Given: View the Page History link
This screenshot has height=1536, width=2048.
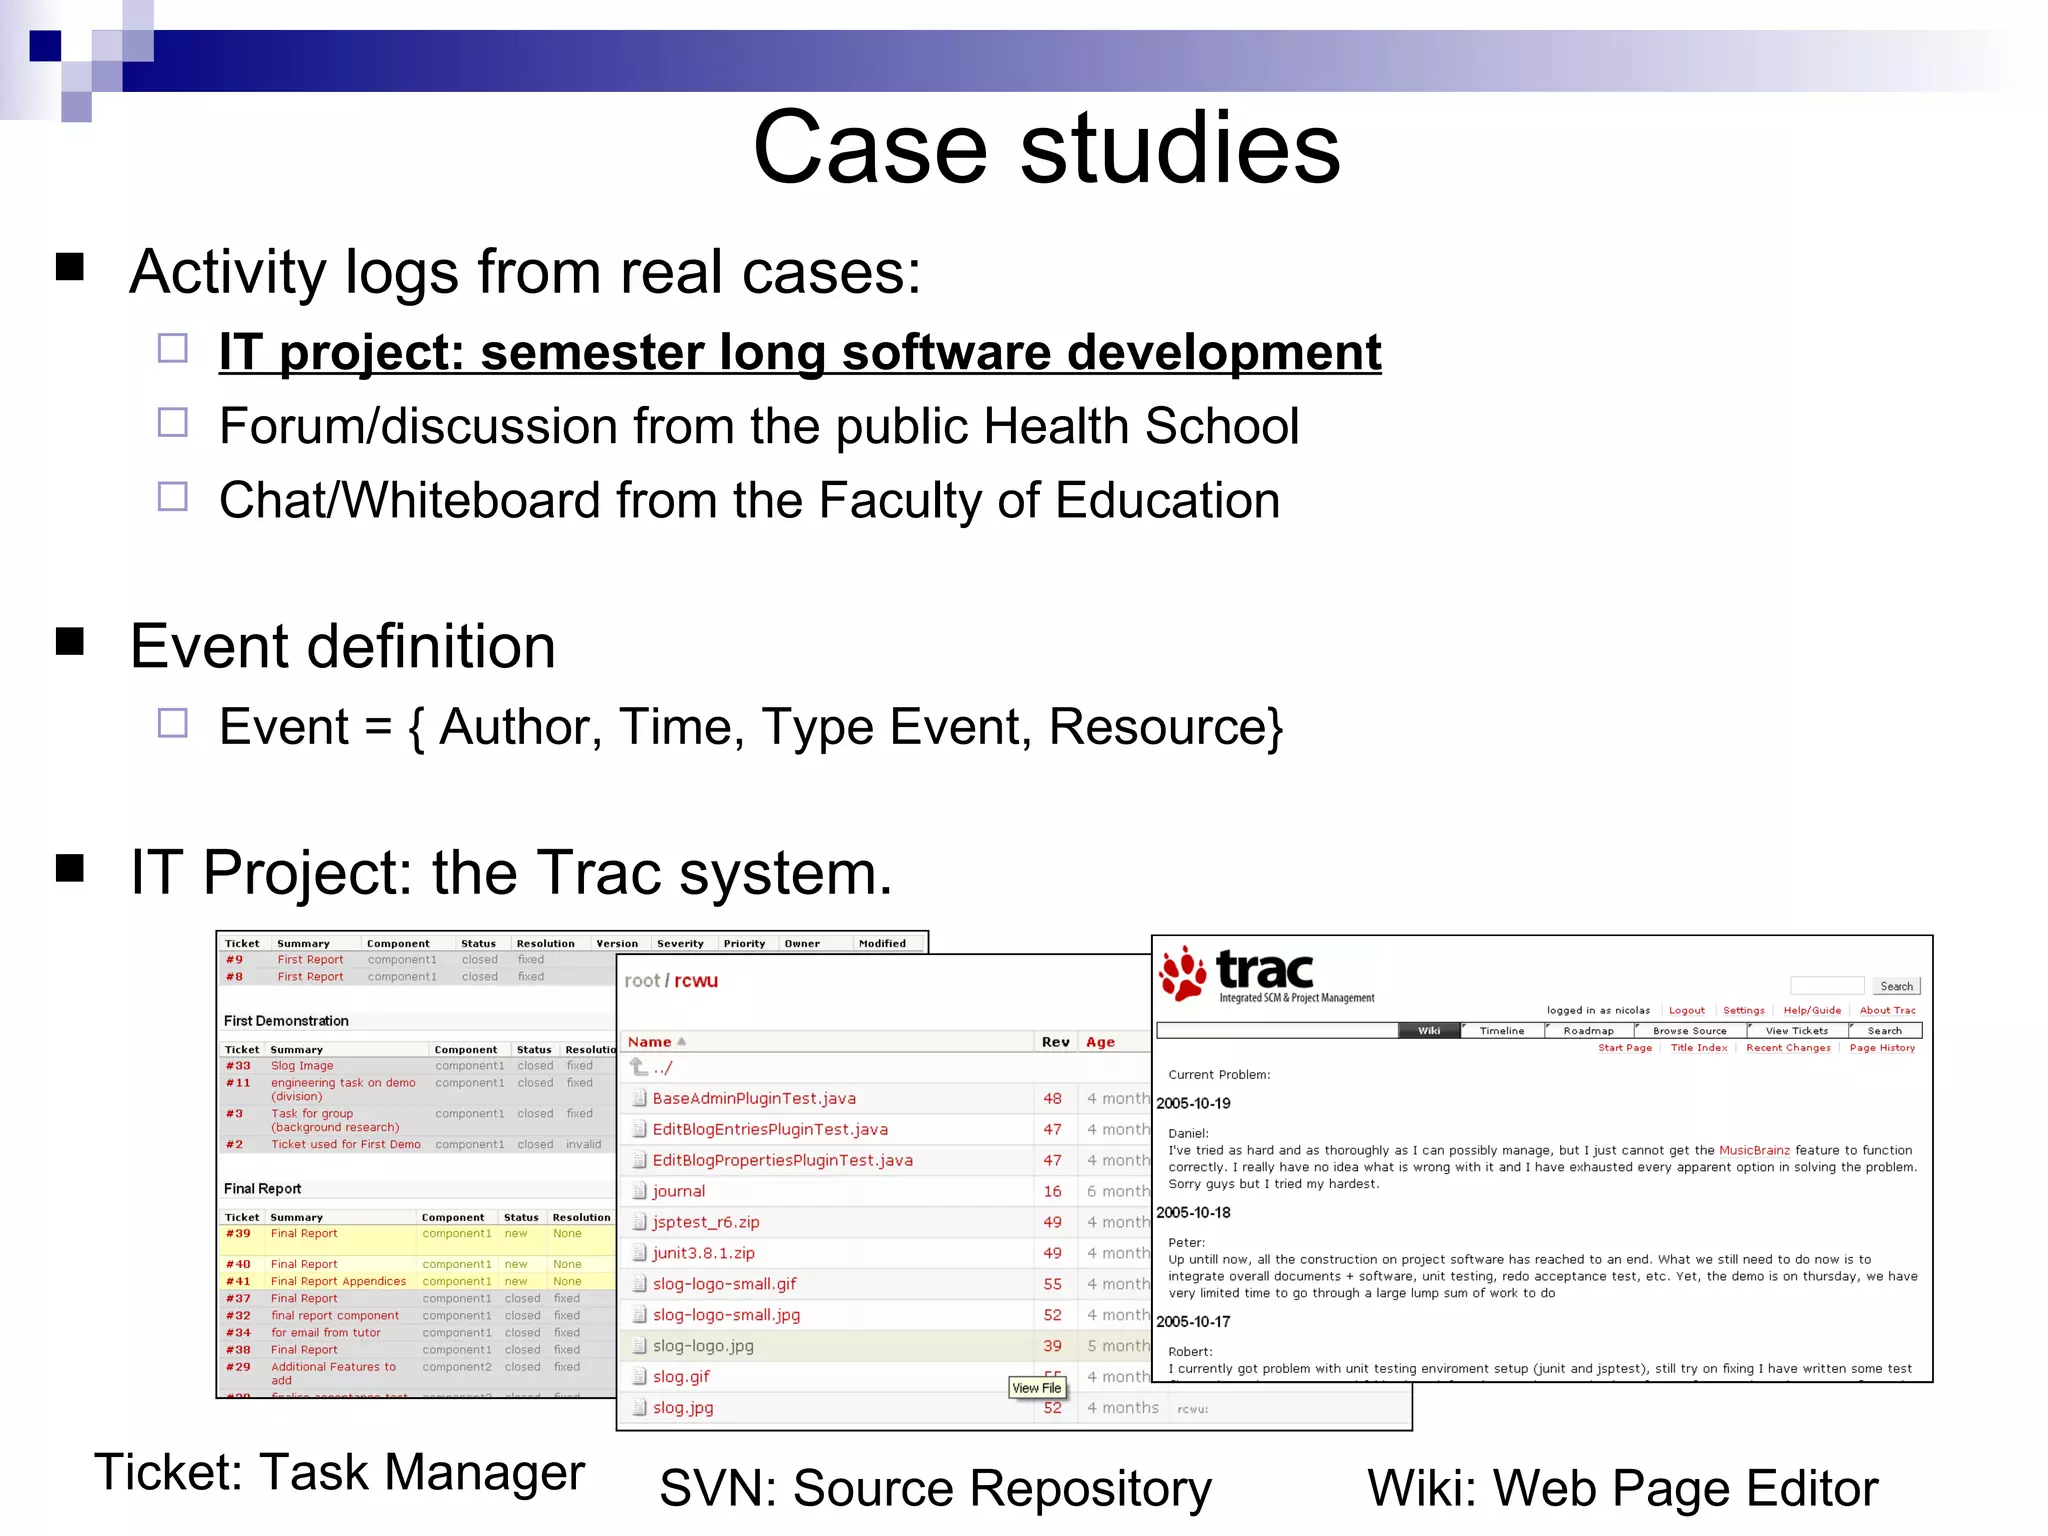Looking at the screenshot, I should tap(1882, 1048).
